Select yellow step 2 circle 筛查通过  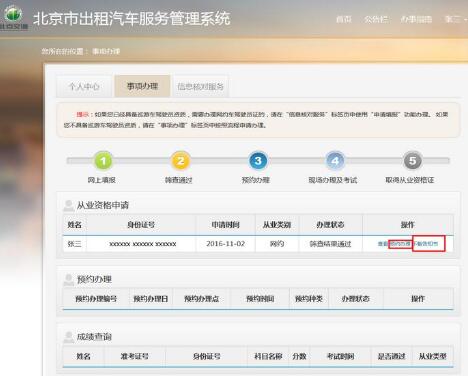[x=180, y=161]
